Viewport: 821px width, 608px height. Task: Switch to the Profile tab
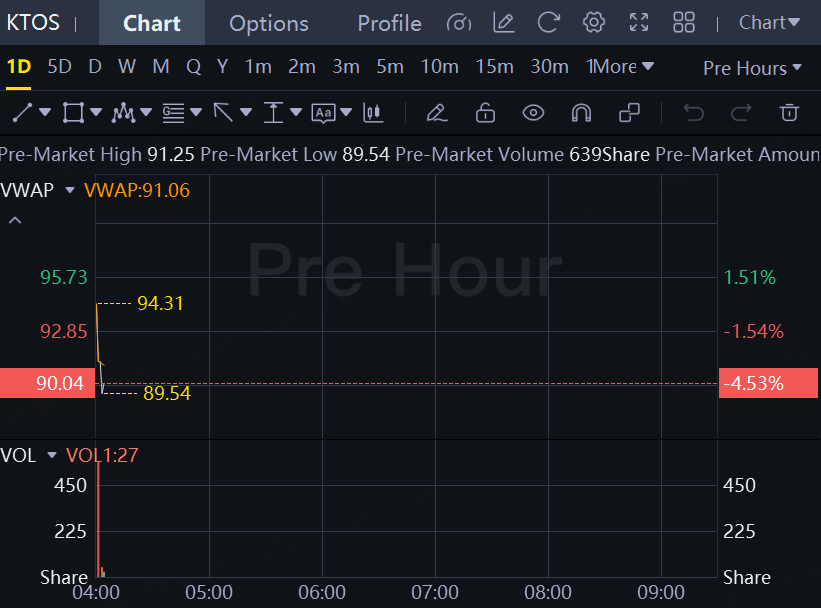click(x=389, y=23)
